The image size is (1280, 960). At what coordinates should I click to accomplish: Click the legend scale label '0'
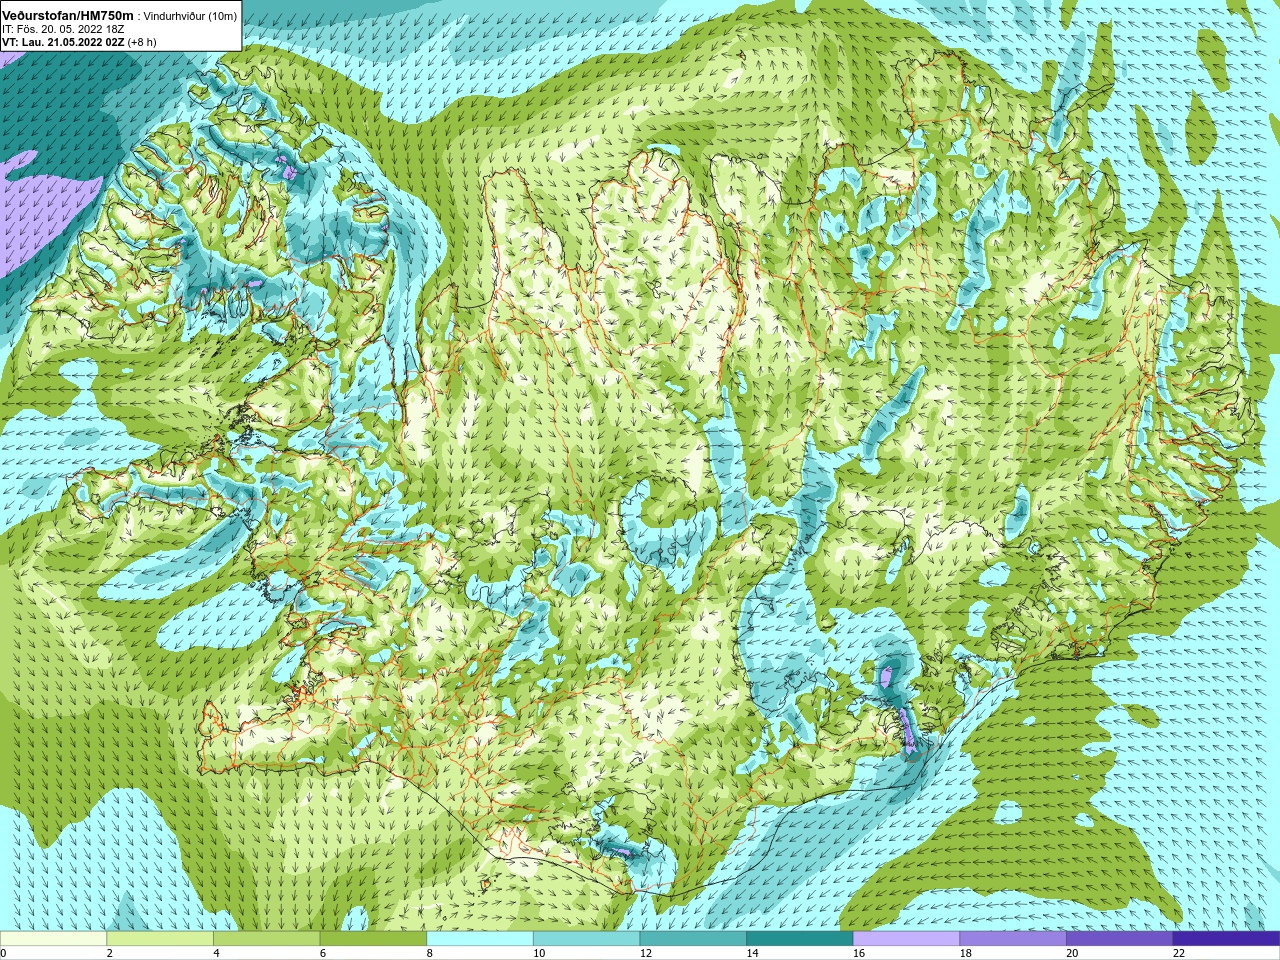pyautogui.click(x=3, y=953)
